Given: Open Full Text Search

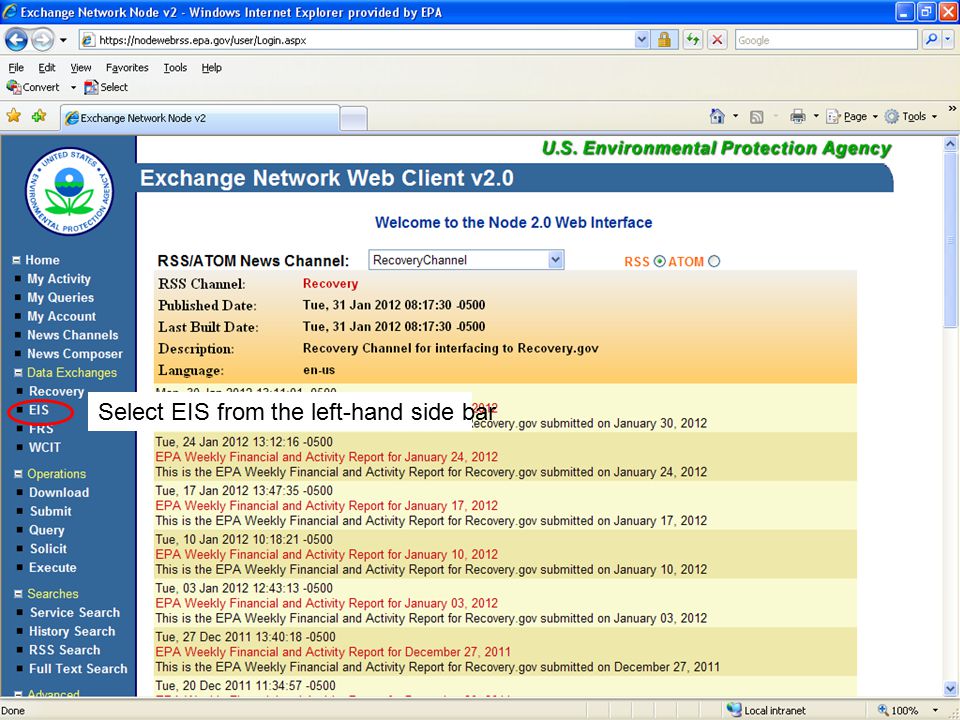Looking at the screenshot, I should (78, 669).
